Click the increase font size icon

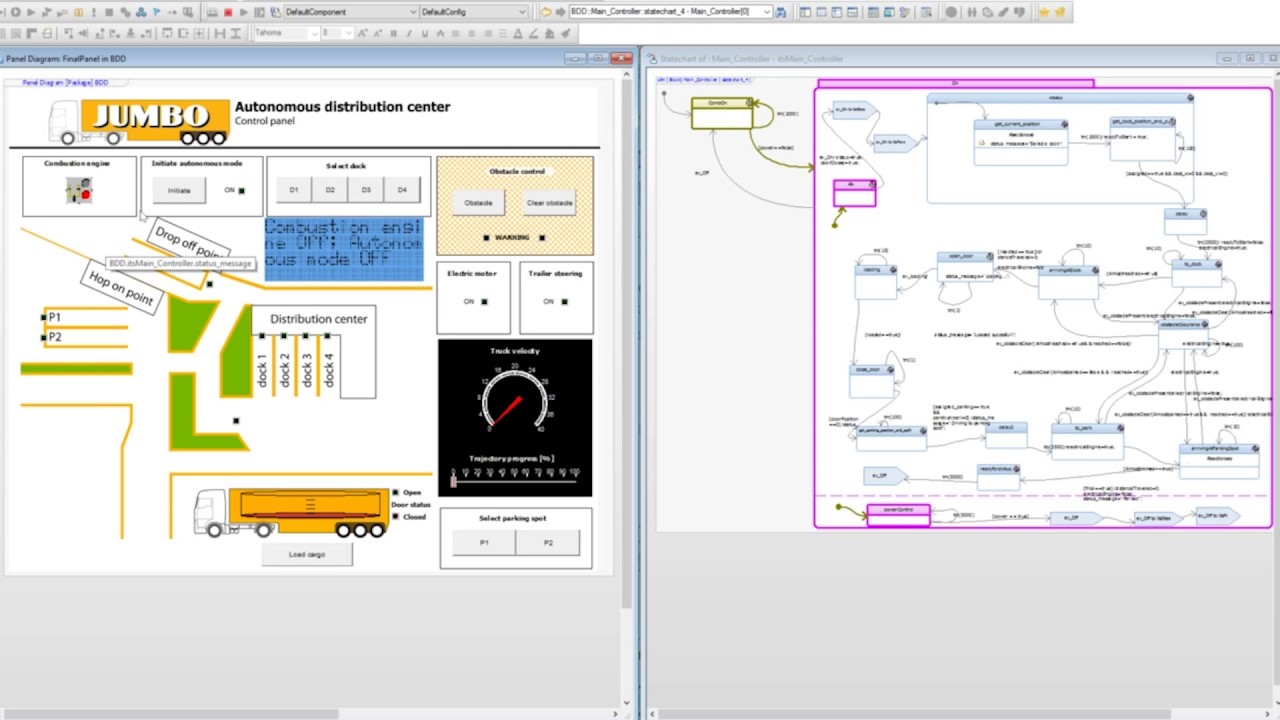[362, 33]
